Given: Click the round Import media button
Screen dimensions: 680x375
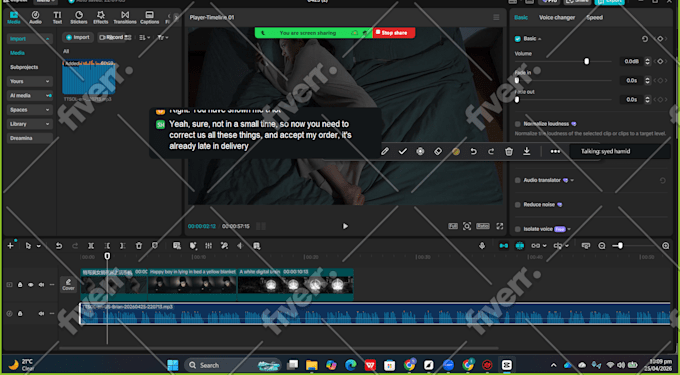Looking at the screenshot, I should [x=78, y=37].
